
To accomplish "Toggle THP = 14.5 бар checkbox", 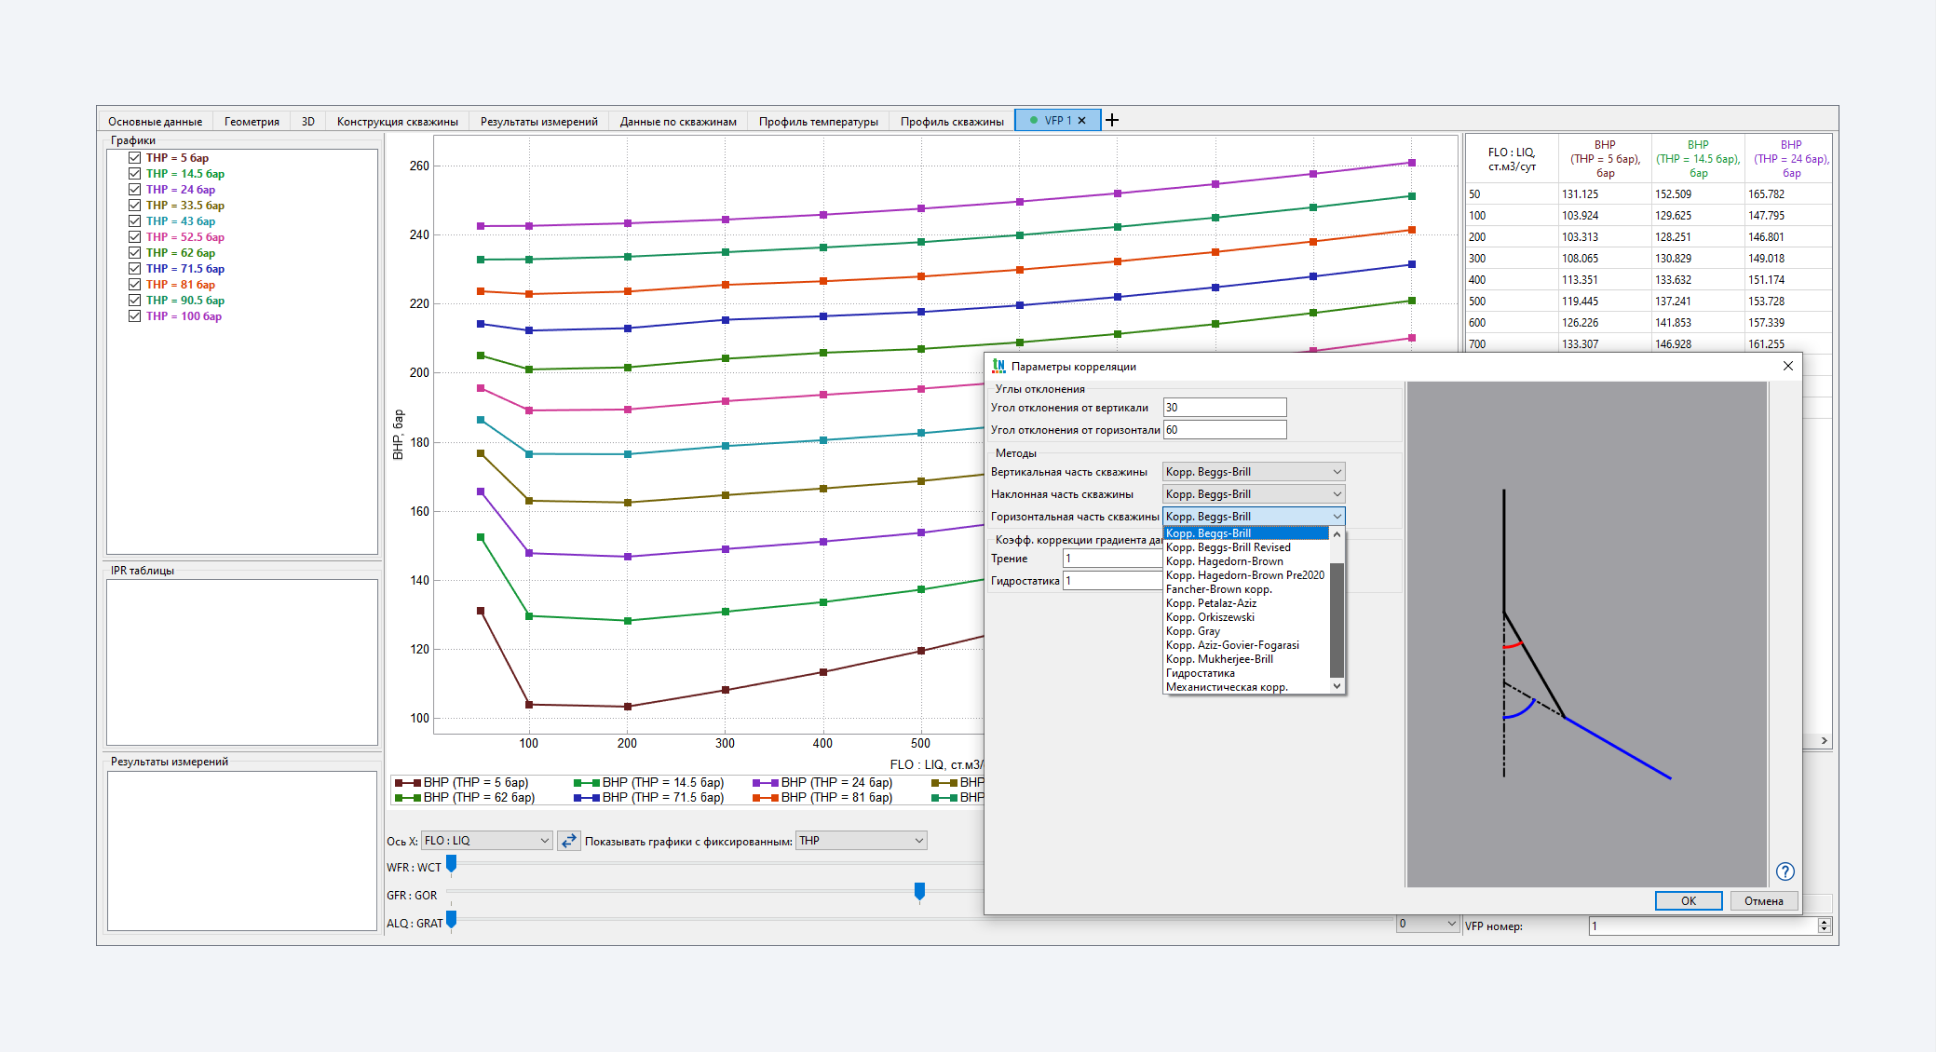I will 134,174.
